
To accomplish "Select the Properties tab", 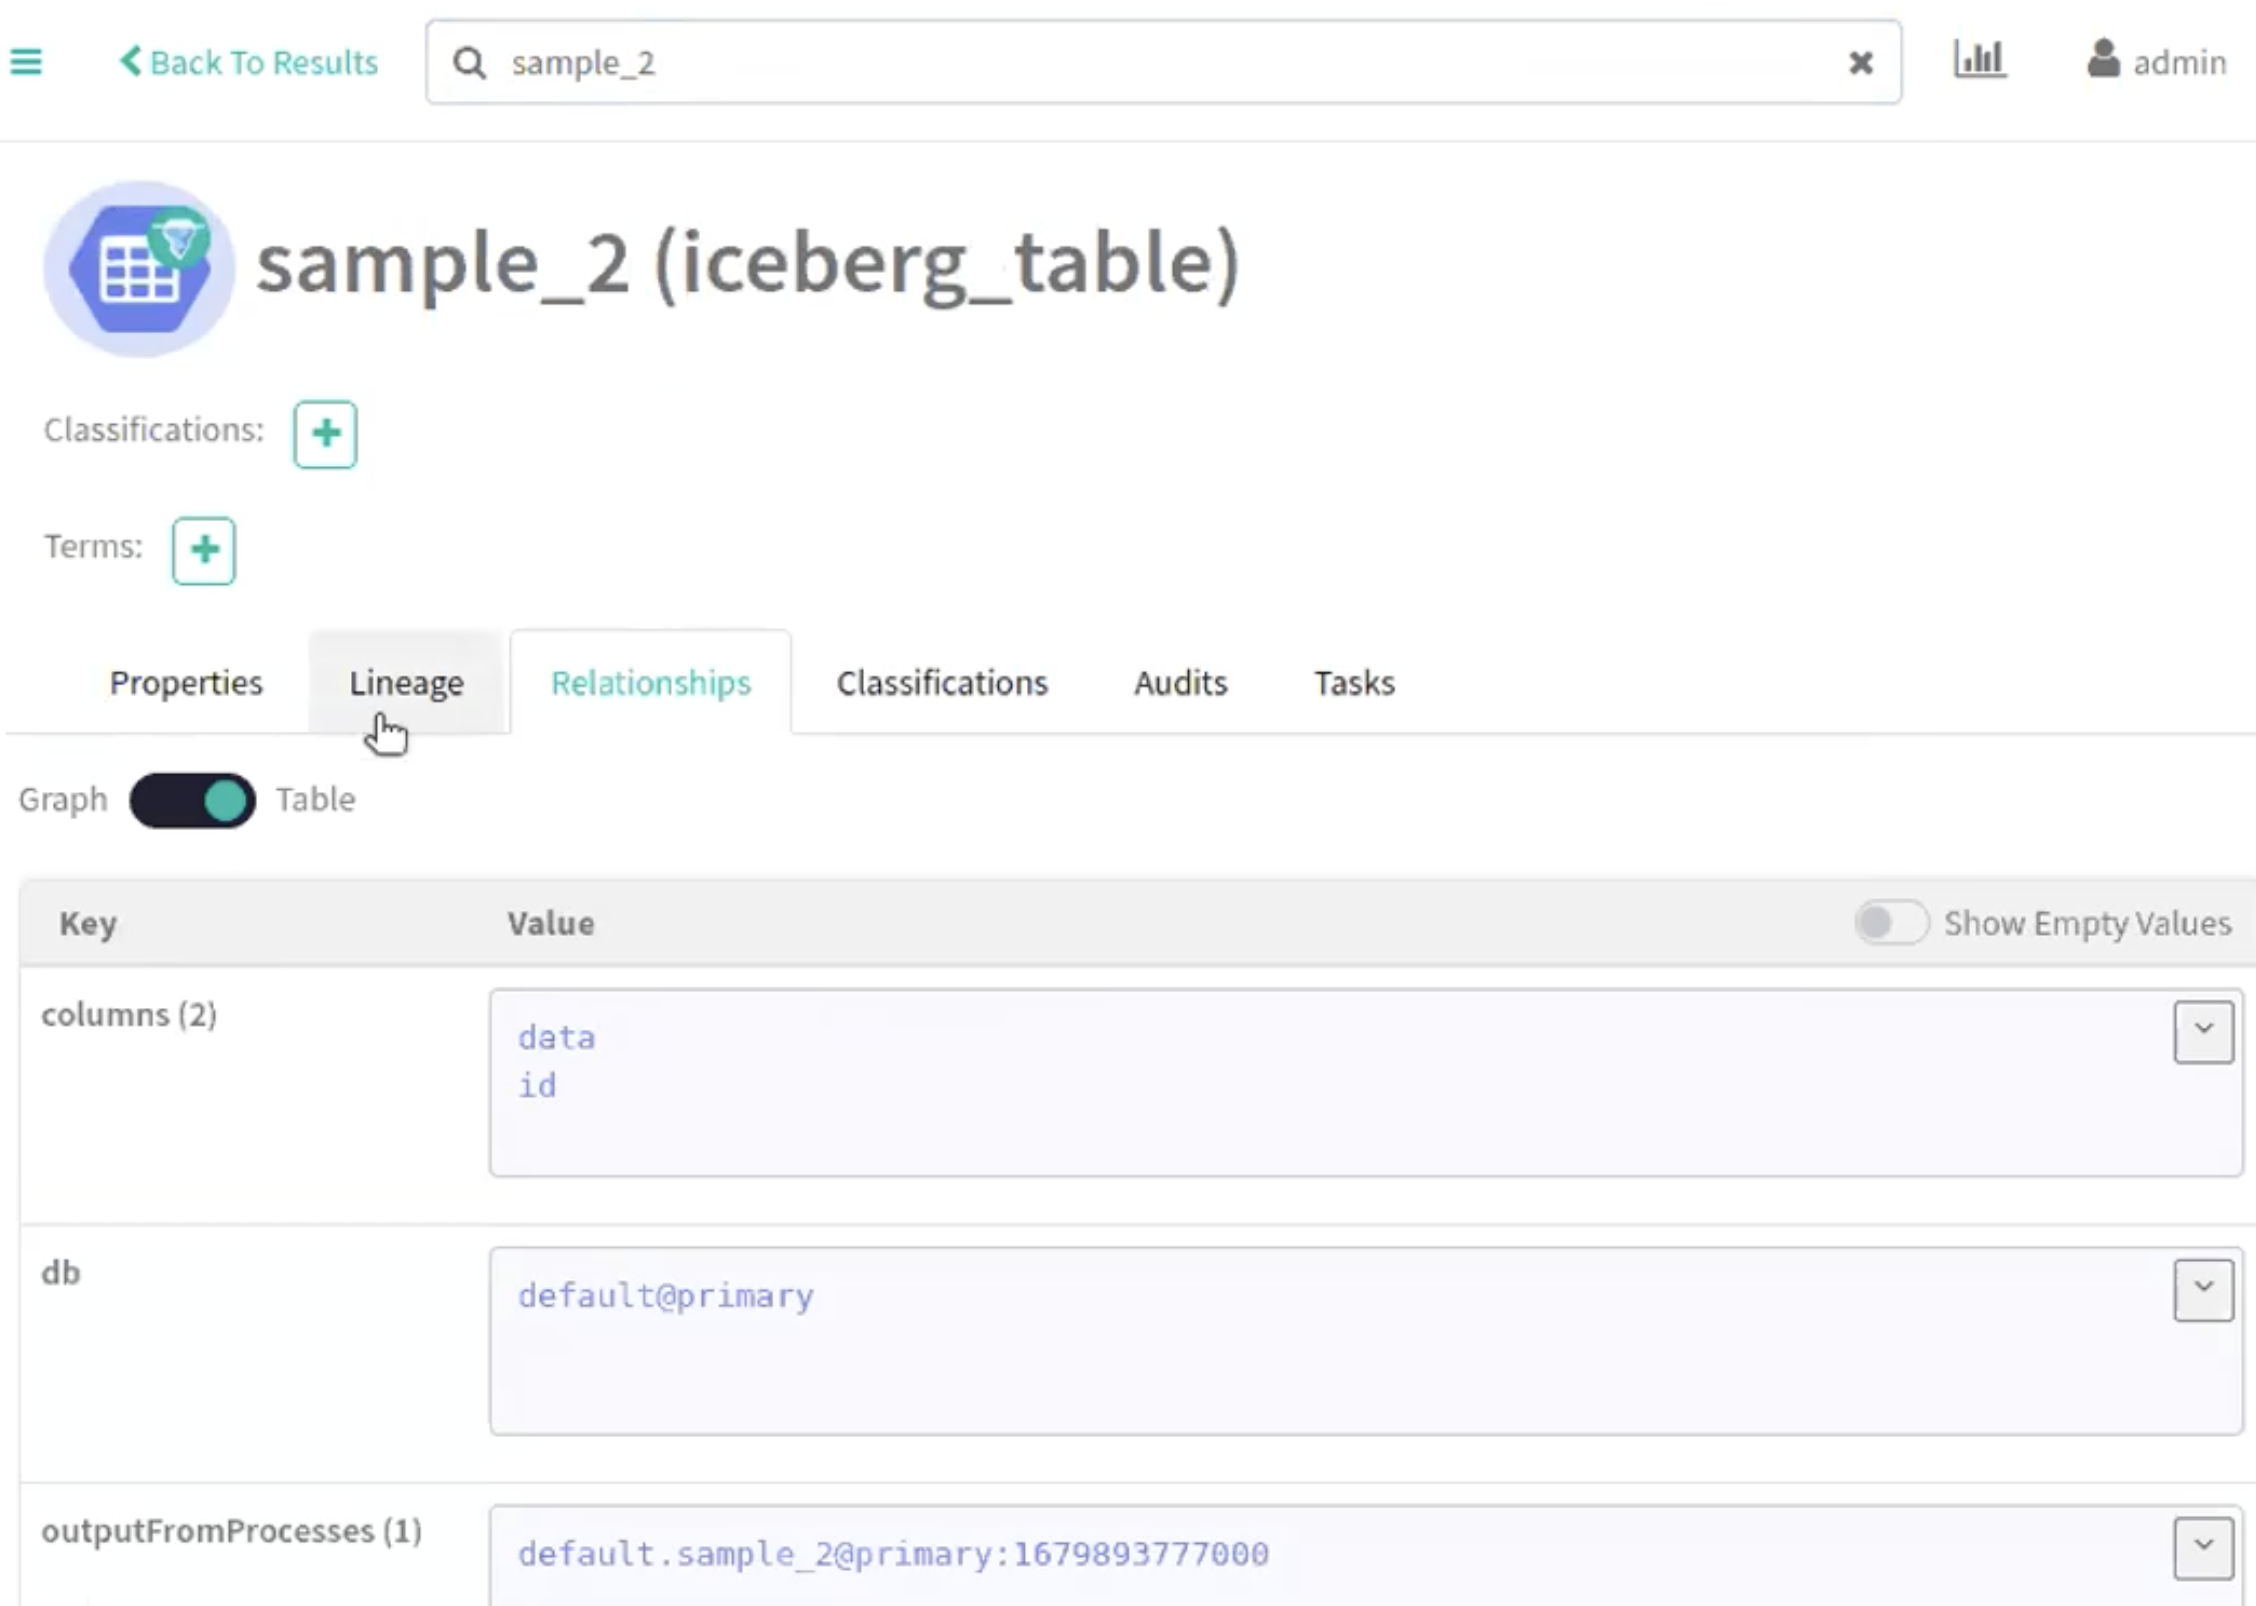I will coord(186,683).
